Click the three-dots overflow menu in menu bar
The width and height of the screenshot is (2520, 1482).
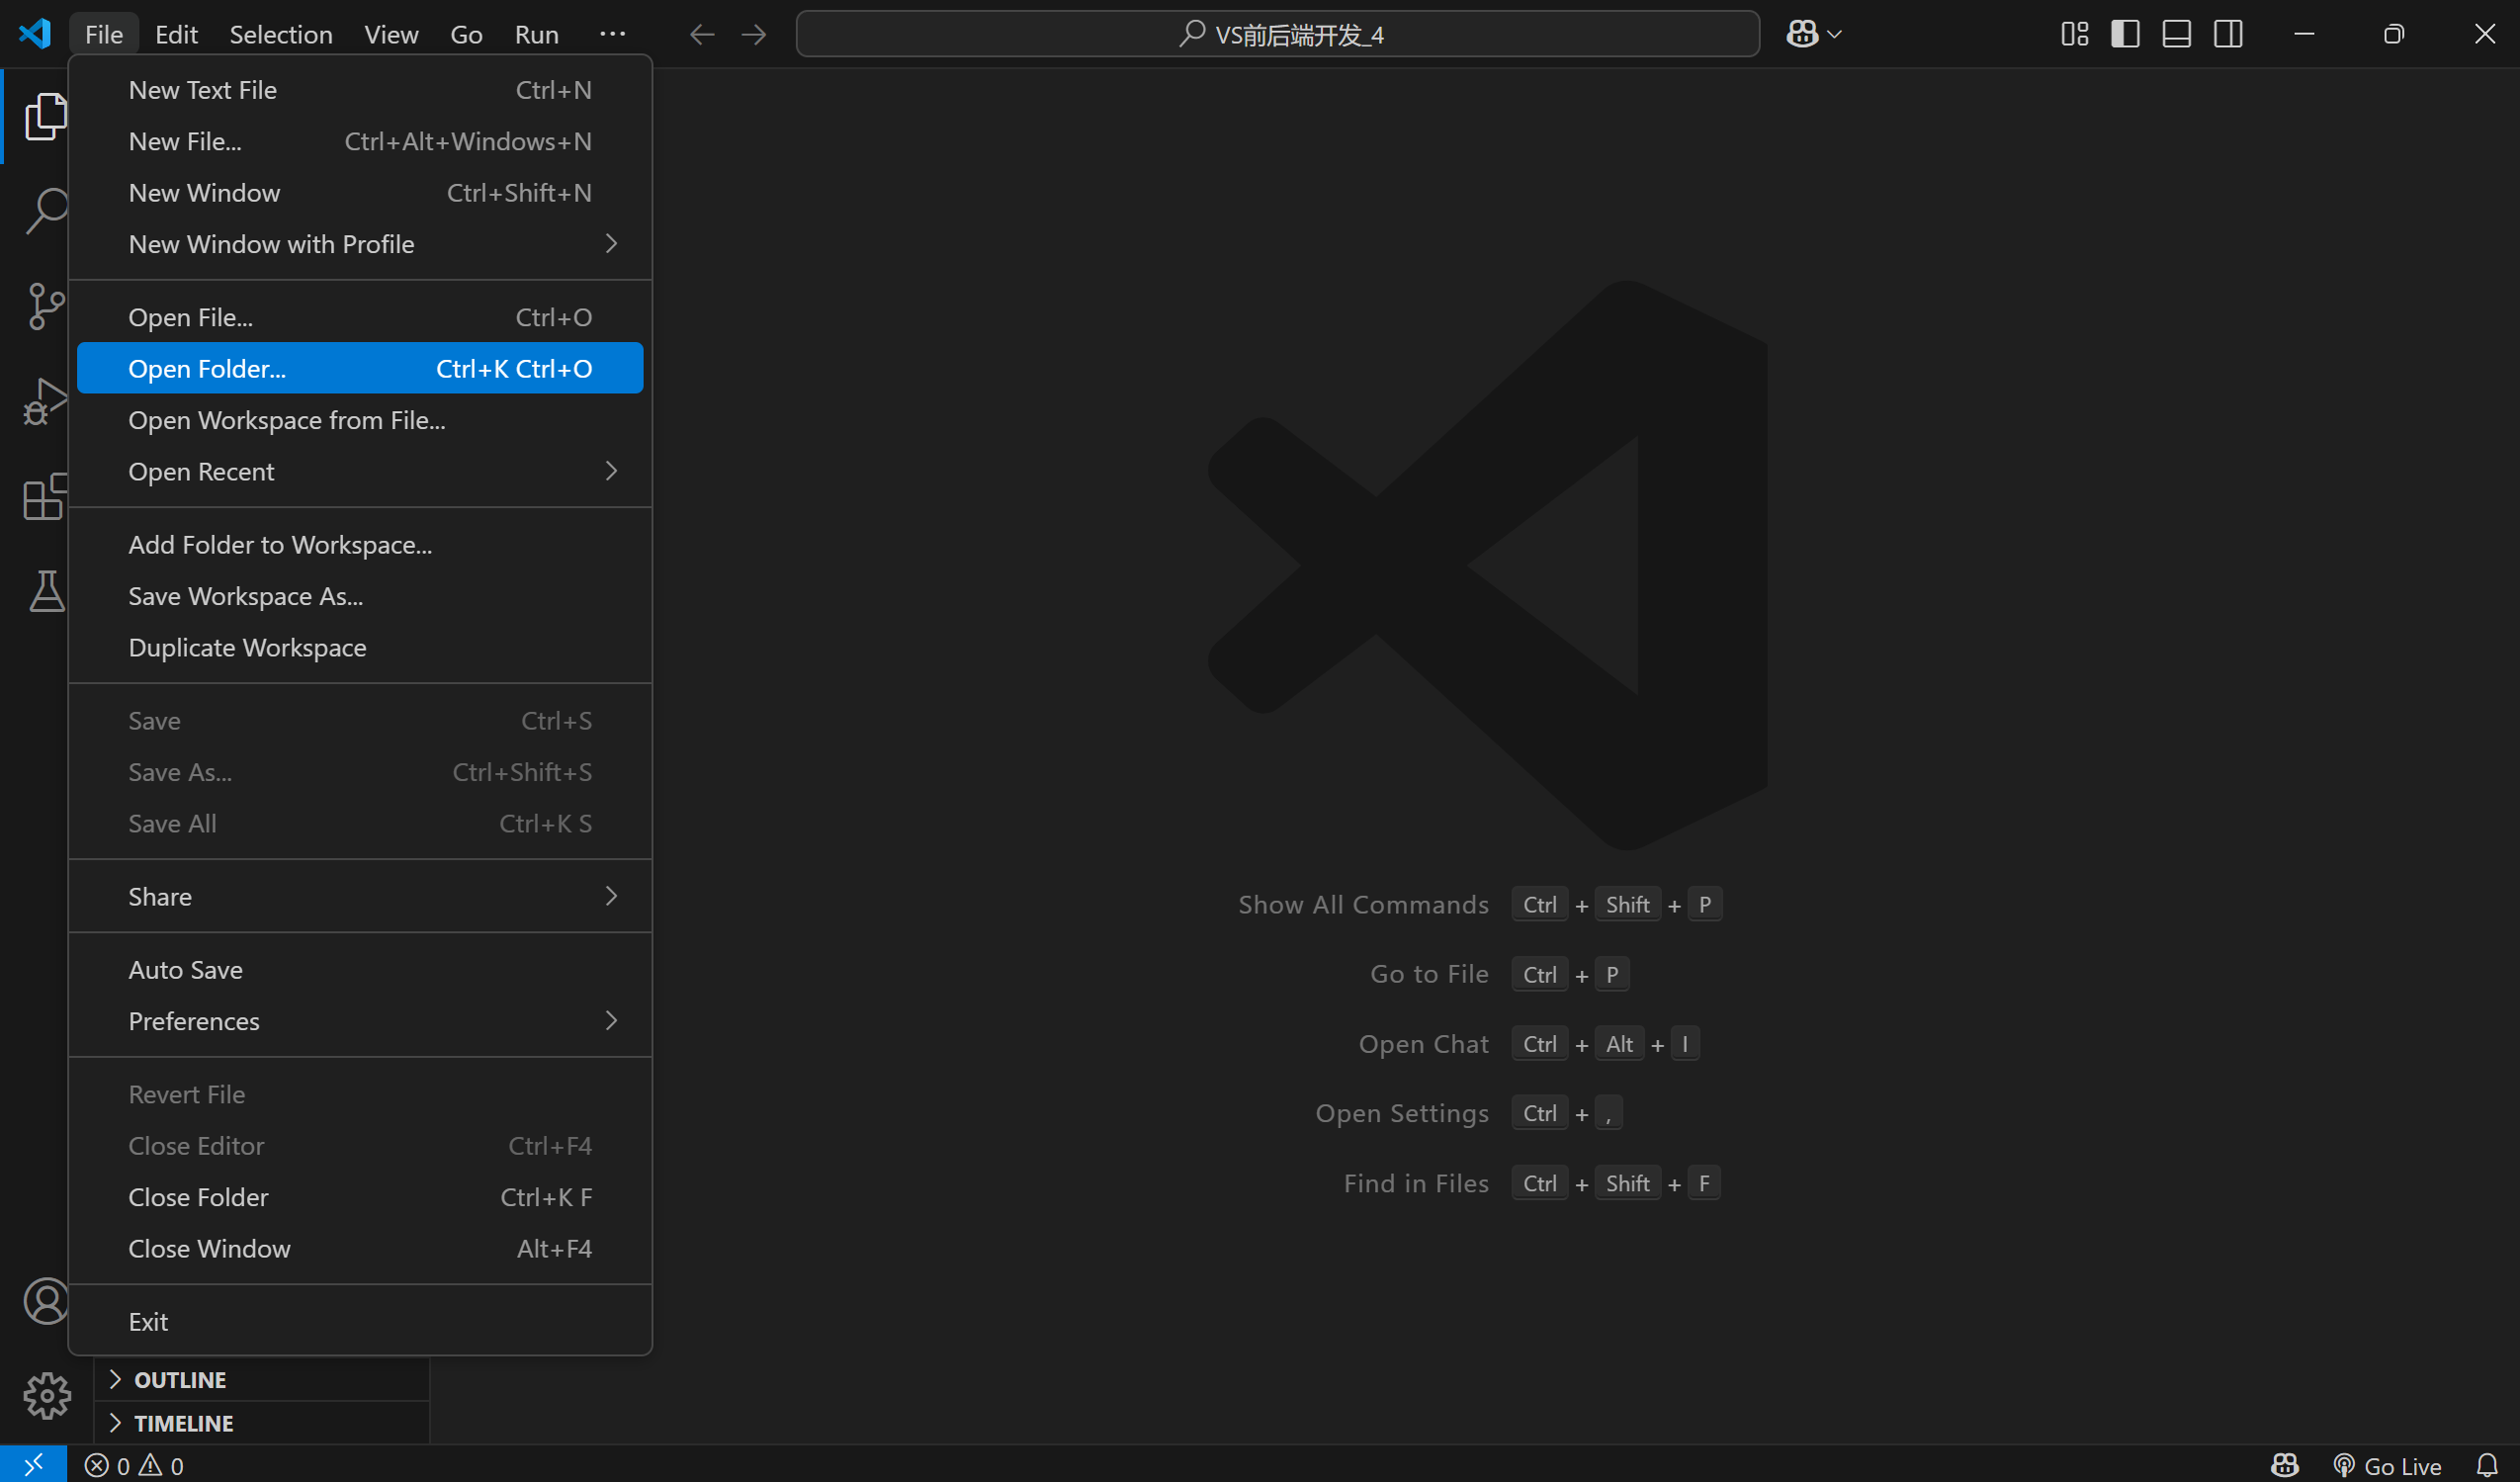click(612, 34)
